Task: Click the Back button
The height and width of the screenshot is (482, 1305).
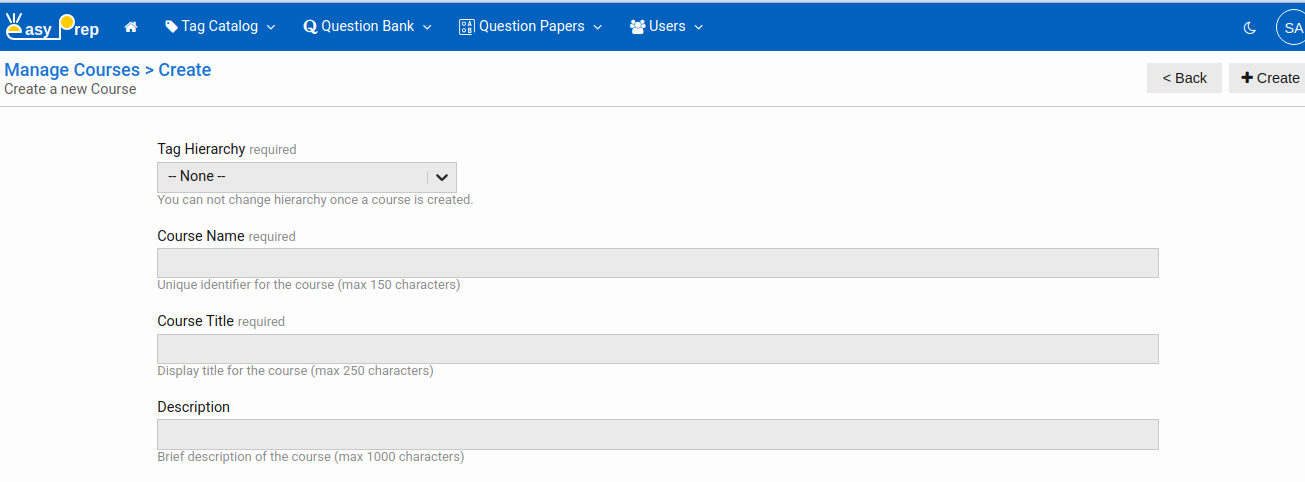Action: tap(1184, 78)
